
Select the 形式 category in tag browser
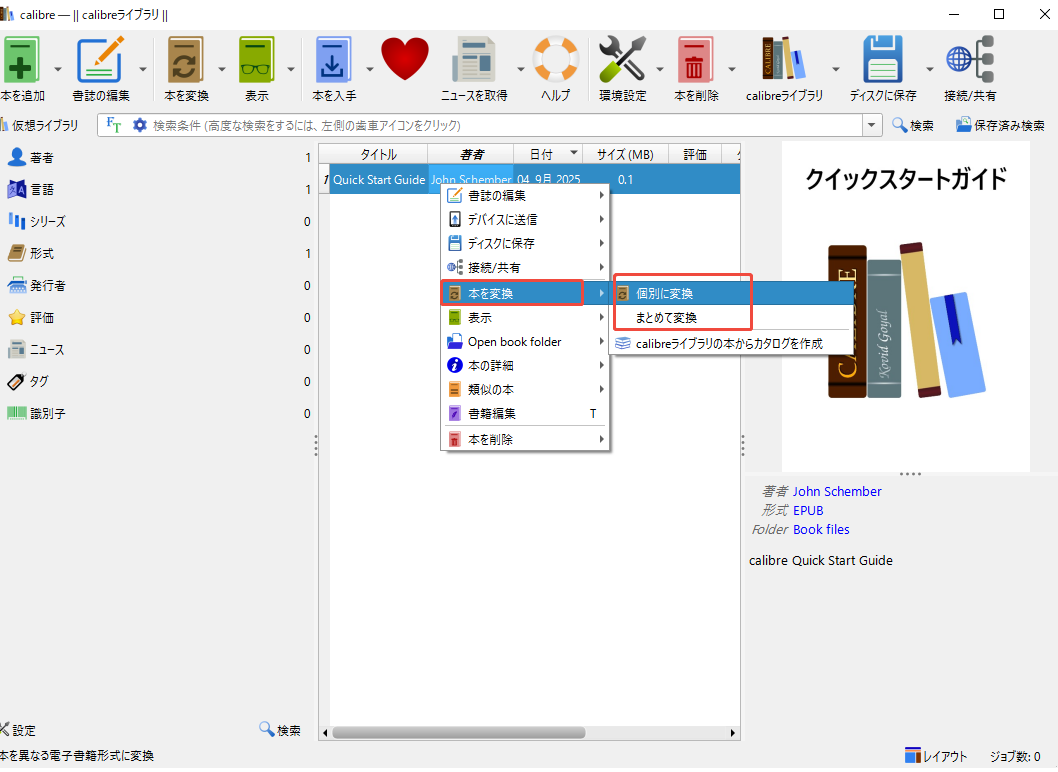(159, 254)
